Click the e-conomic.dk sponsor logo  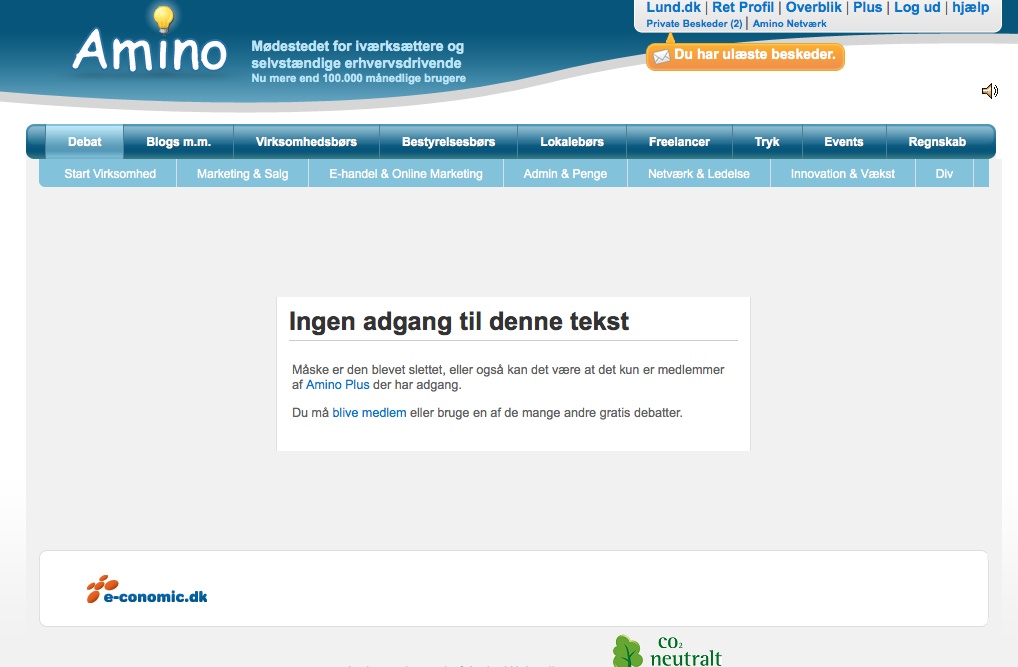(x=147, y=590)
